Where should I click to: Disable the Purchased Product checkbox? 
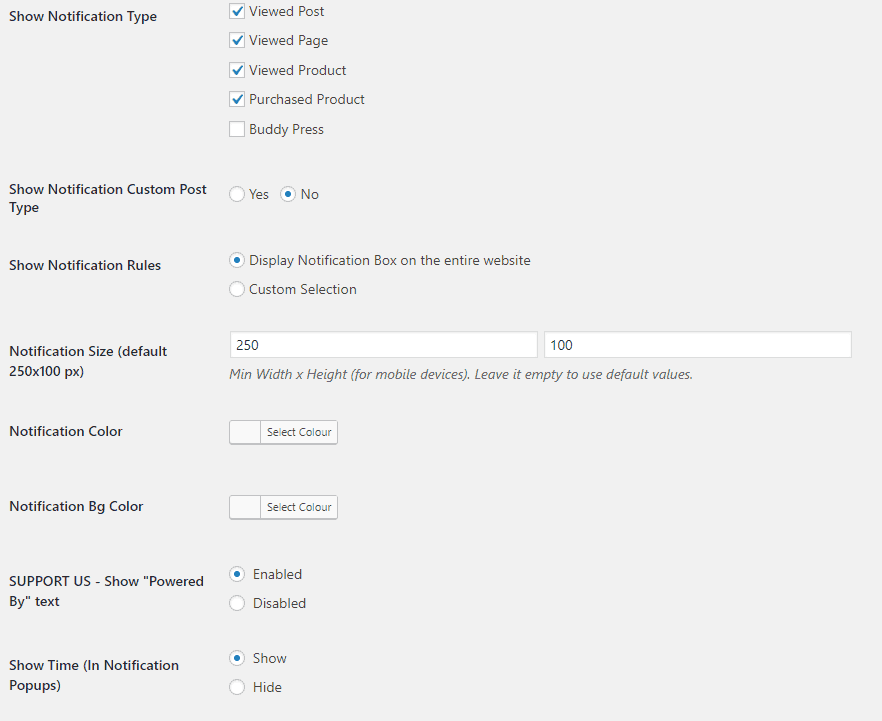click(x=237, y=99)
